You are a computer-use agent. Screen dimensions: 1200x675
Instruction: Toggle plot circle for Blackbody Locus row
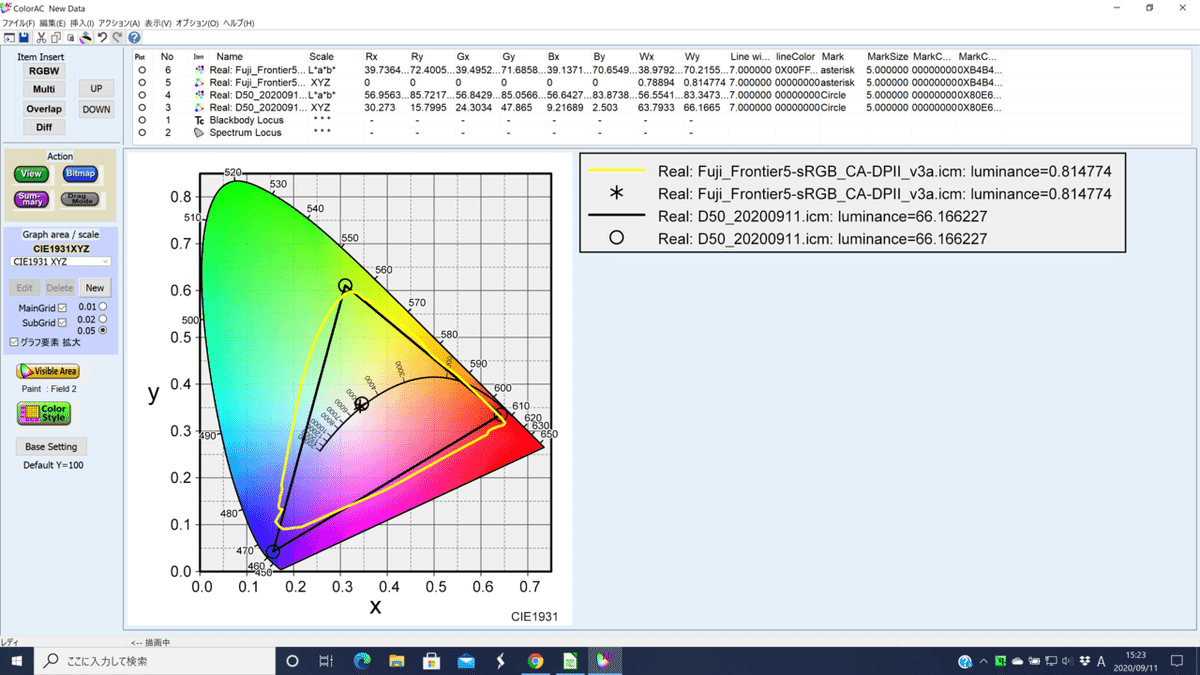pyautogui.click(x=142, y=120)
